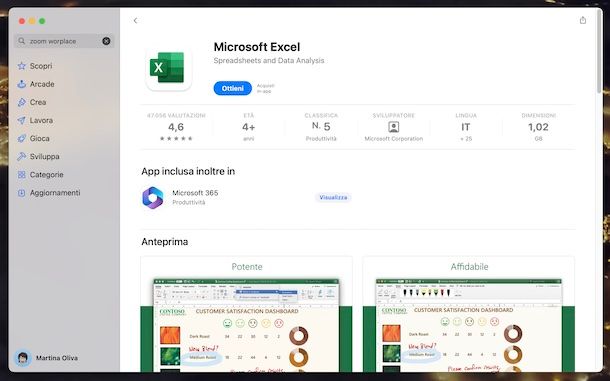610x381 pixels.
Task: Click the 1,02 GB size info
Action: (538, 127)
